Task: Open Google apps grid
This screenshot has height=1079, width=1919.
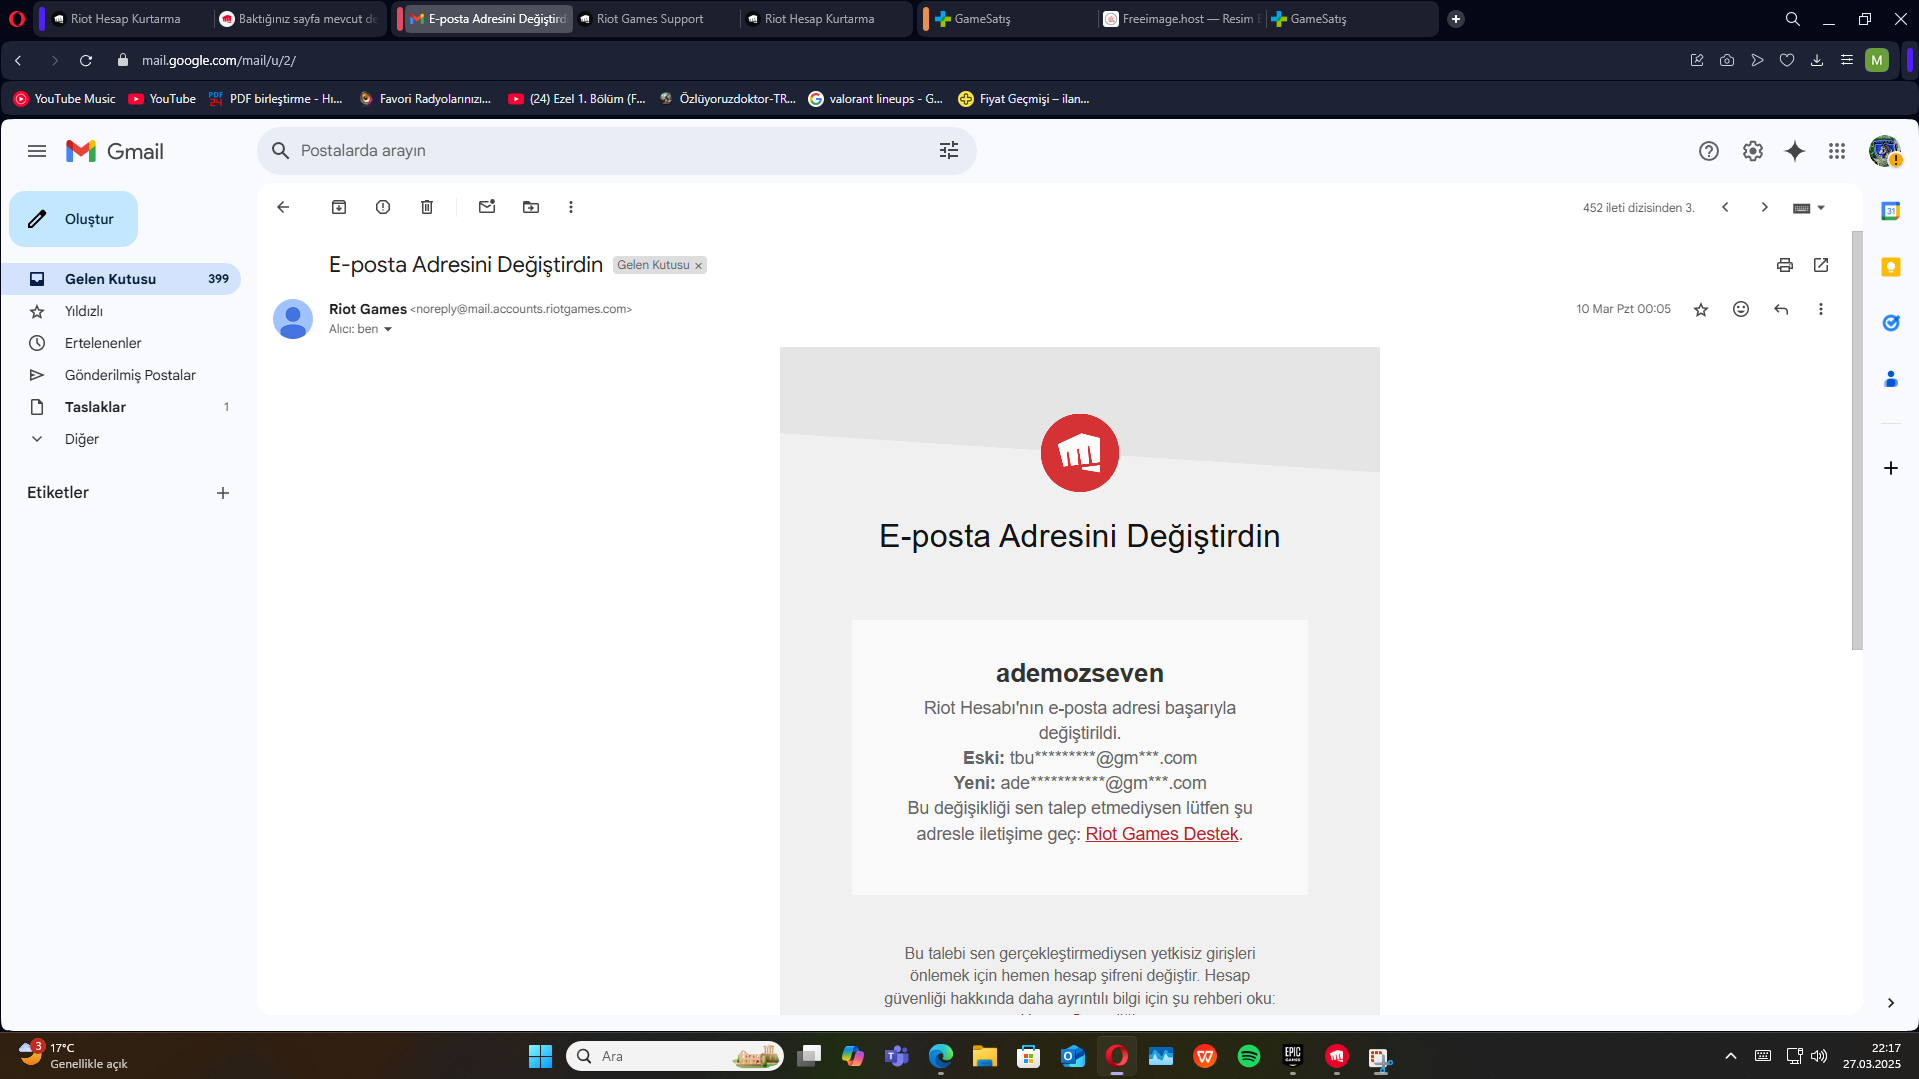Action: 1837,151
